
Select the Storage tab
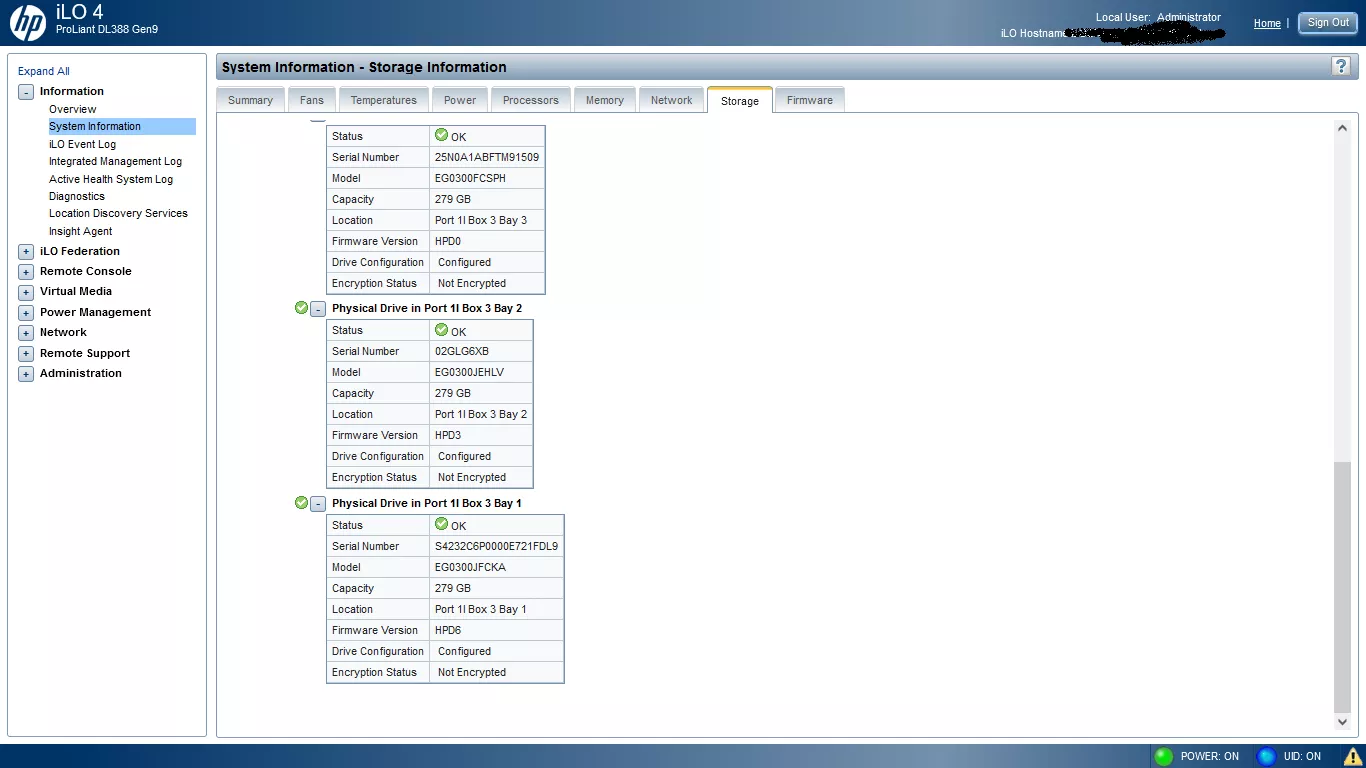pos(740,100)
